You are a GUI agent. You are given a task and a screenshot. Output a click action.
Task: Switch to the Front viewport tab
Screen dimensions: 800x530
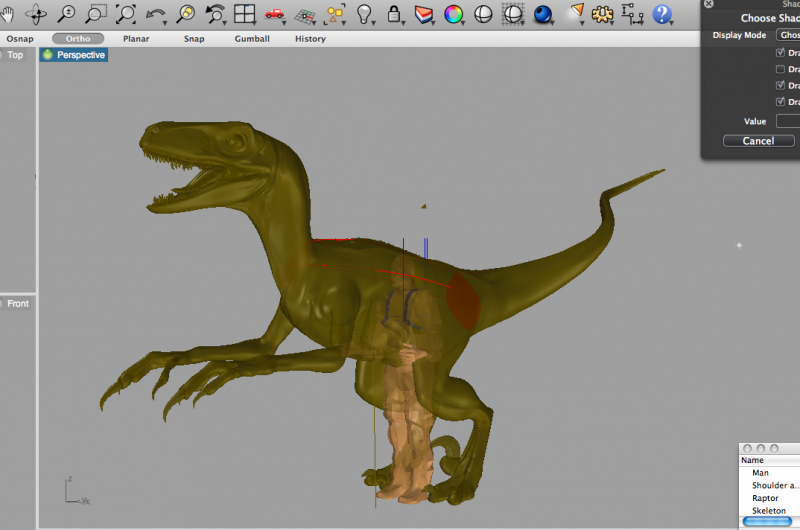[x=18, y=304]
